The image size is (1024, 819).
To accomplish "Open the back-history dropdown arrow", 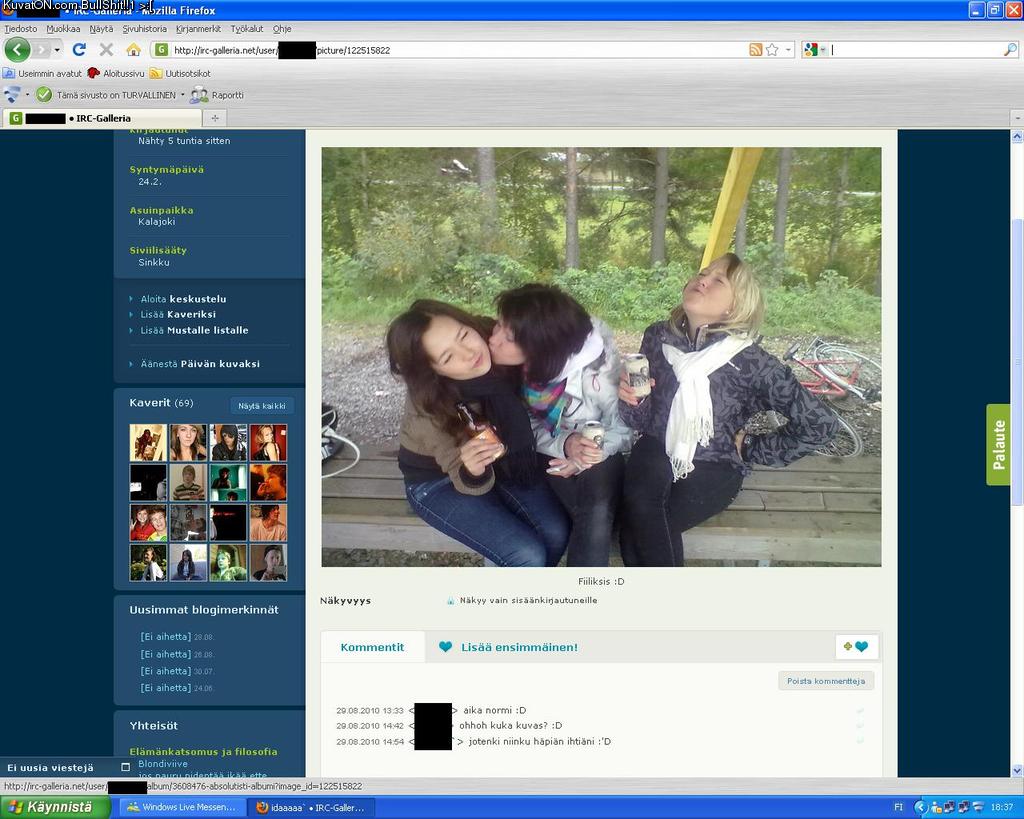I will (57, 49).
